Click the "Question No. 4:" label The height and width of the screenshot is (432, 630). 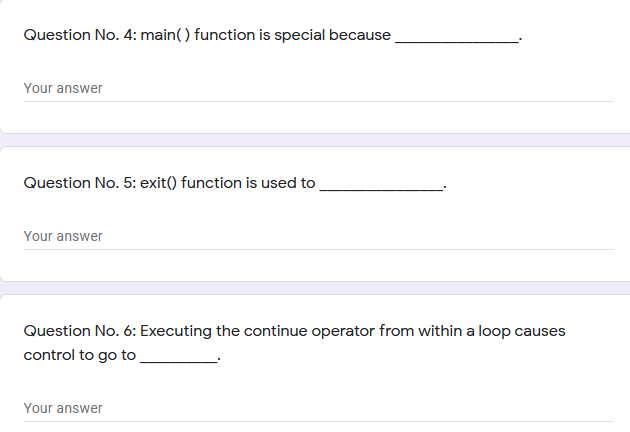point(79,35)
